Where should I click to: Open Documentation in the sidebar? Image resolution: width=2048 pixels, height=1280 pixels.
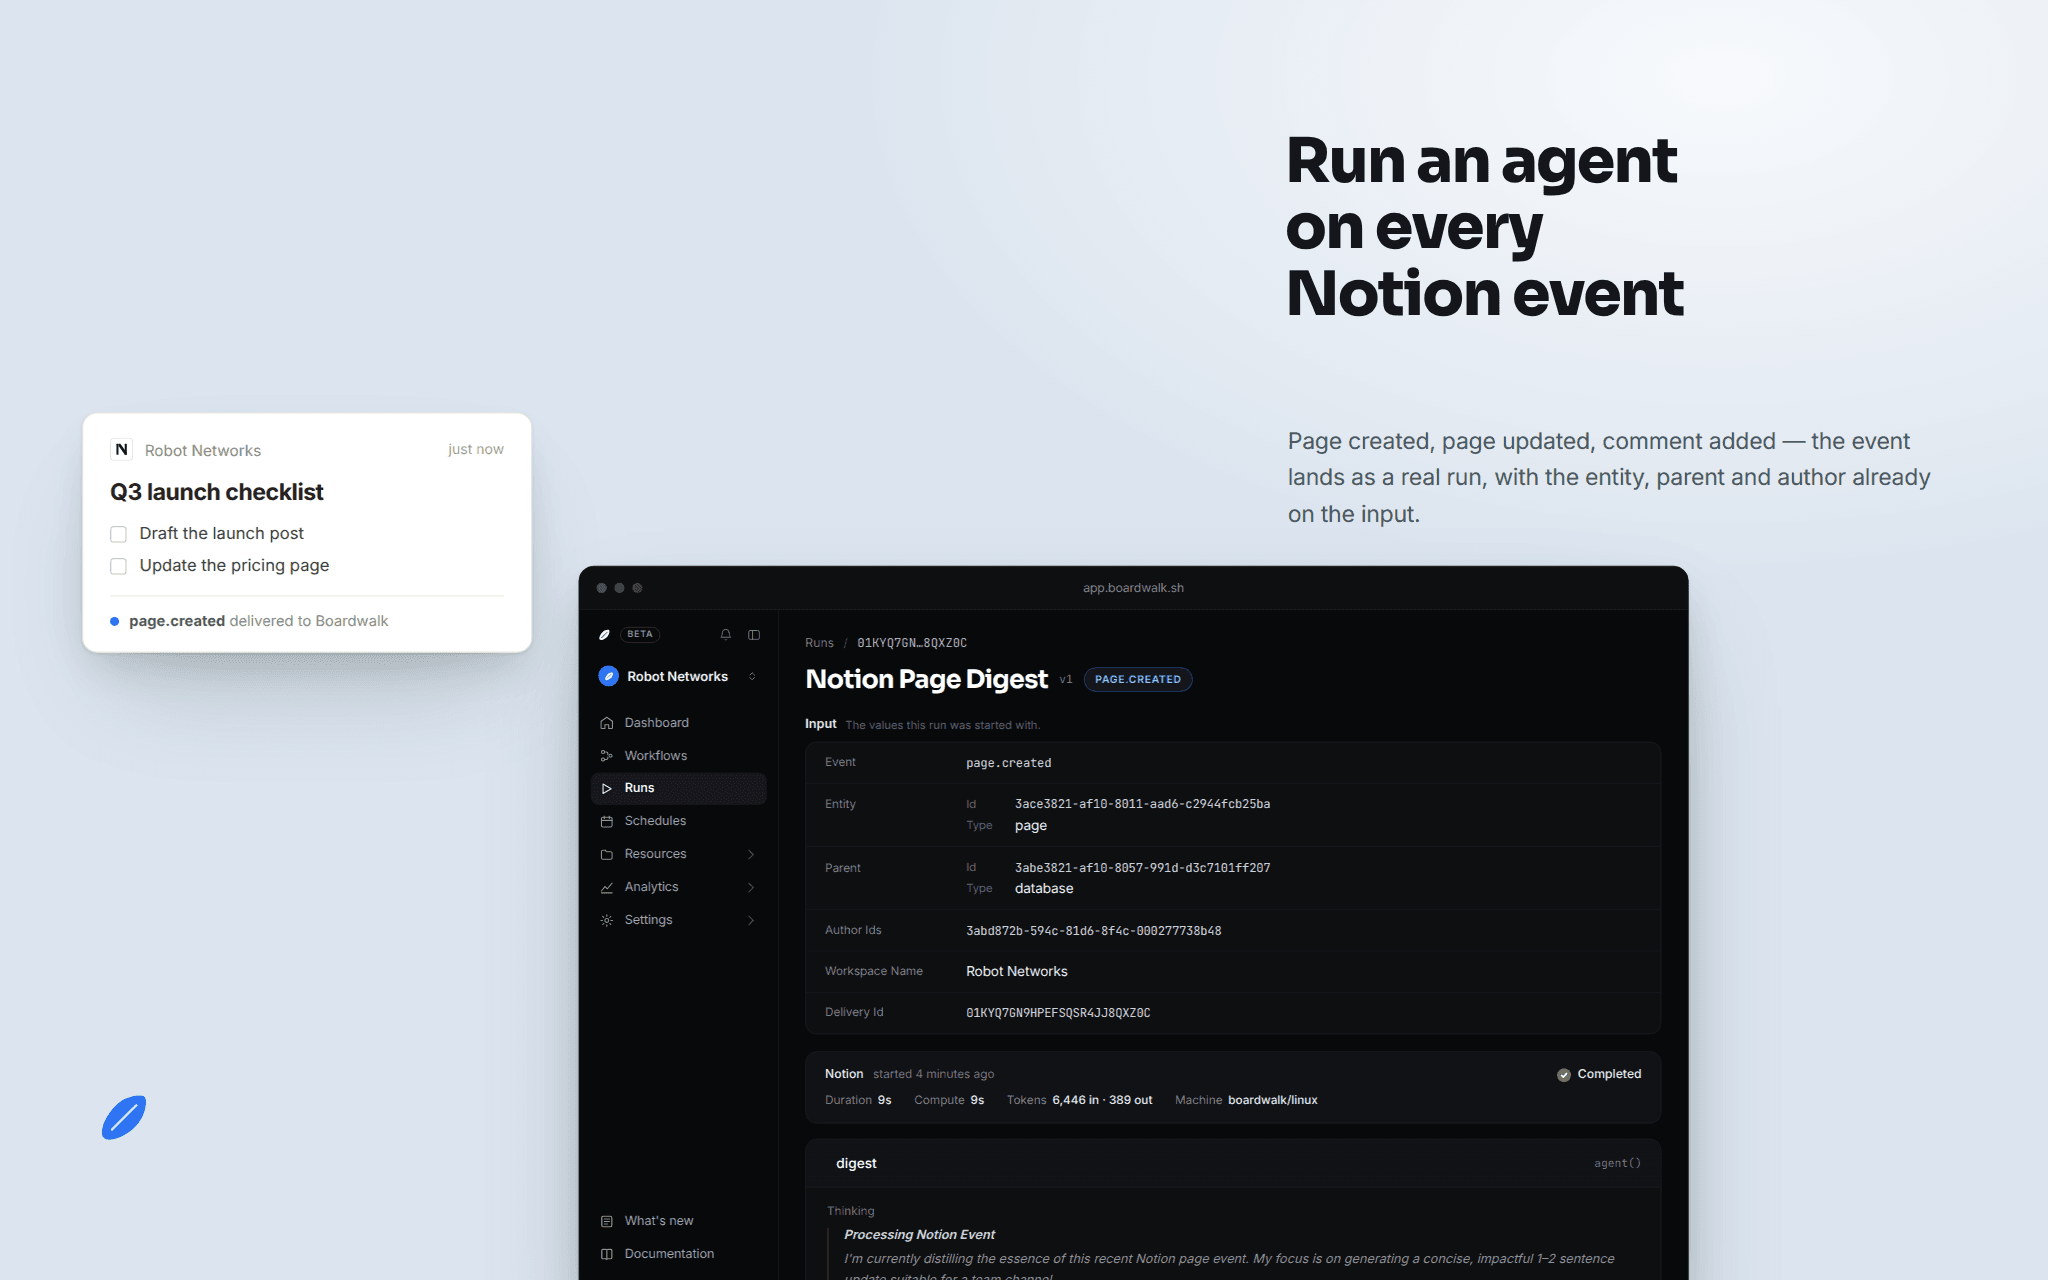[679, 1255]
